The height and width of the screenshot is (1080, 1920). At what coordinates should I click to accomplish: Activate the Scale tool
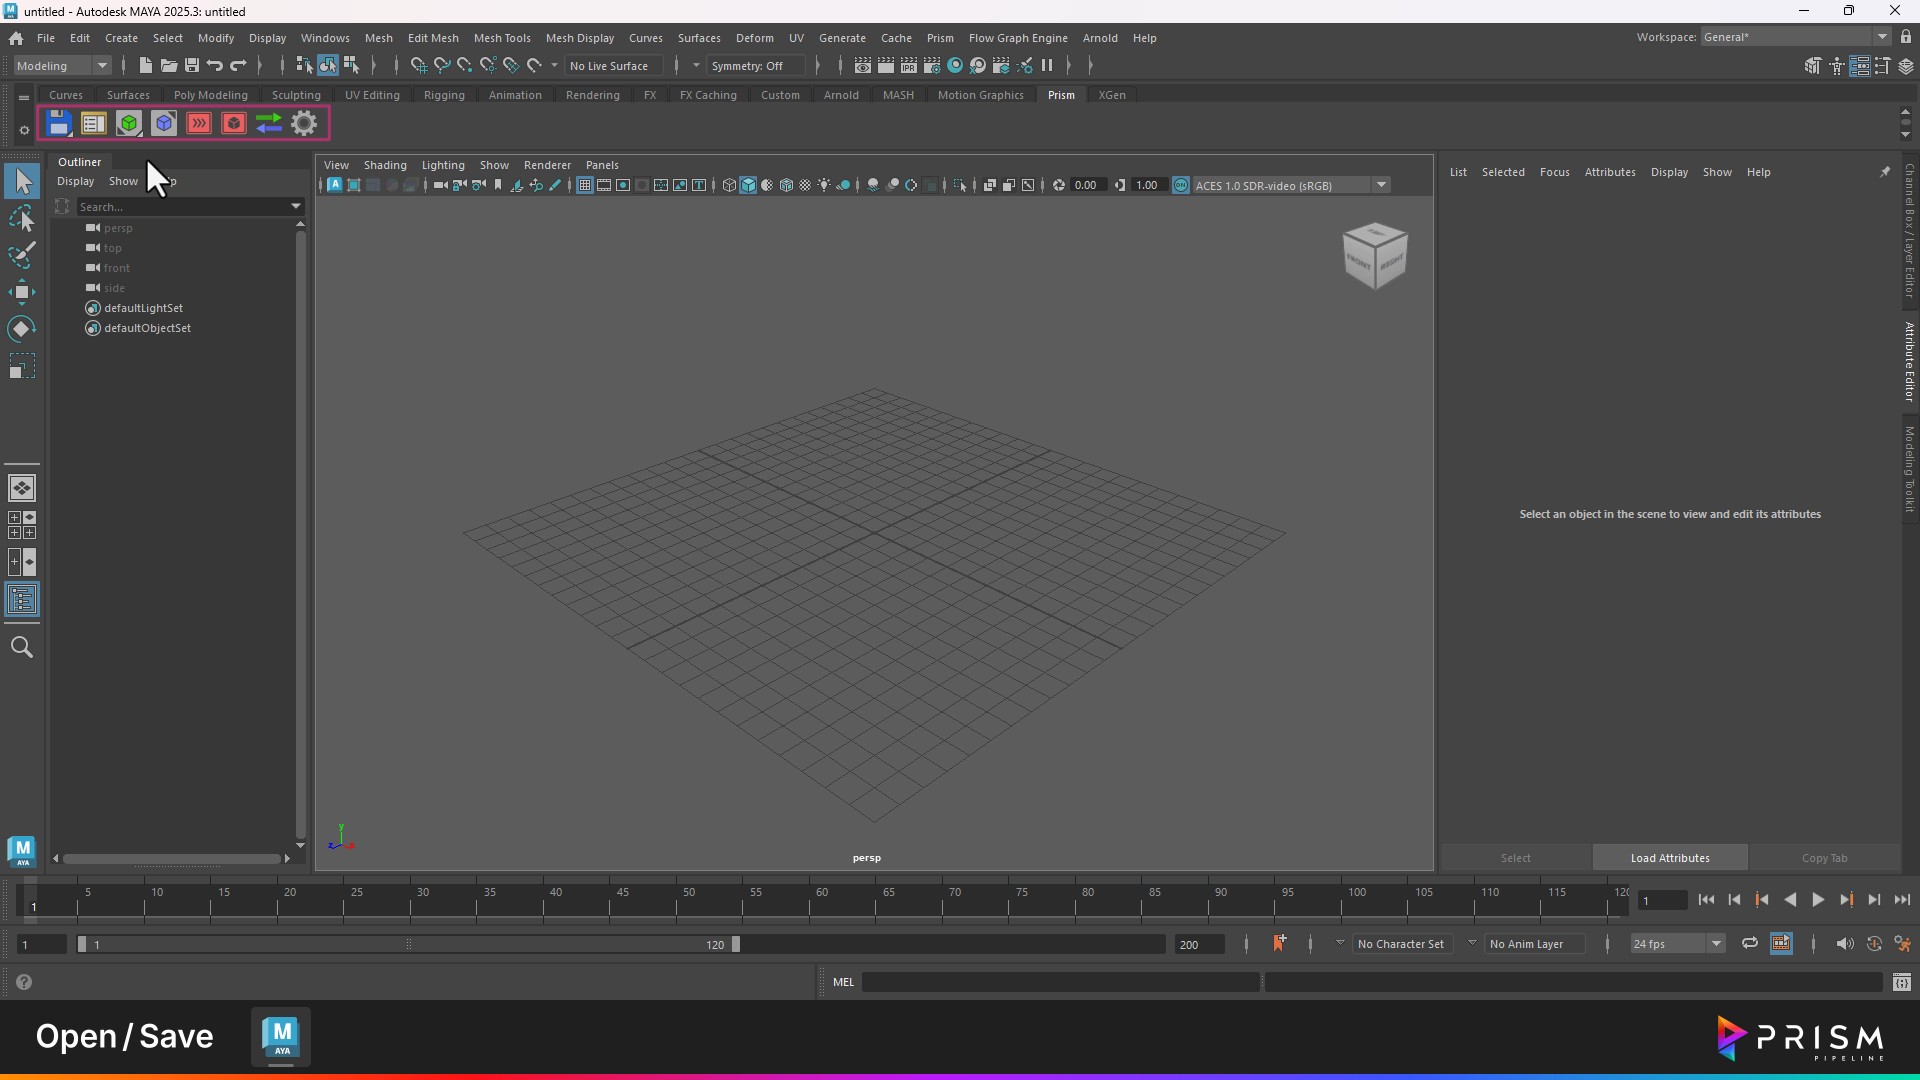point(22,367)
